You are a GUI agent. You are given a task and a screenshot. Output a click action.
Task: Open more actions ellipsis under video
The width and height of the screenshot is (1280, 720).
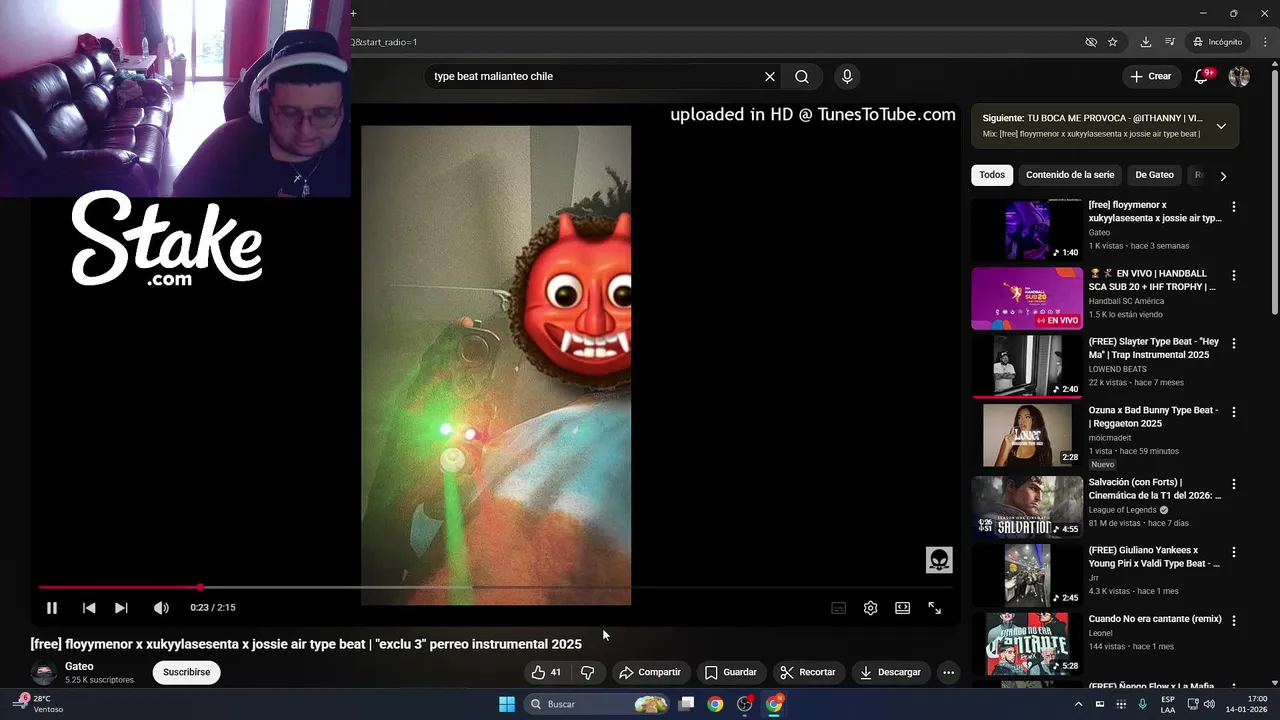pyautogui.click(x=948, y=672)
